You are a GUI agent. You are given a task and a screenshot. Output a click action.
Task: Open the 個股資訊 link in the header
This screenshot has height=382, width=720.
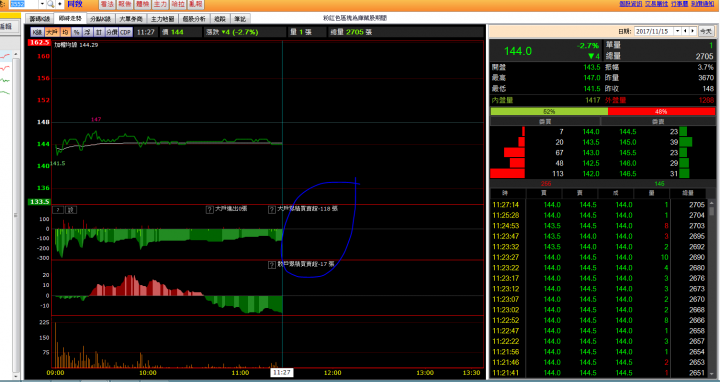pos(630,4)
